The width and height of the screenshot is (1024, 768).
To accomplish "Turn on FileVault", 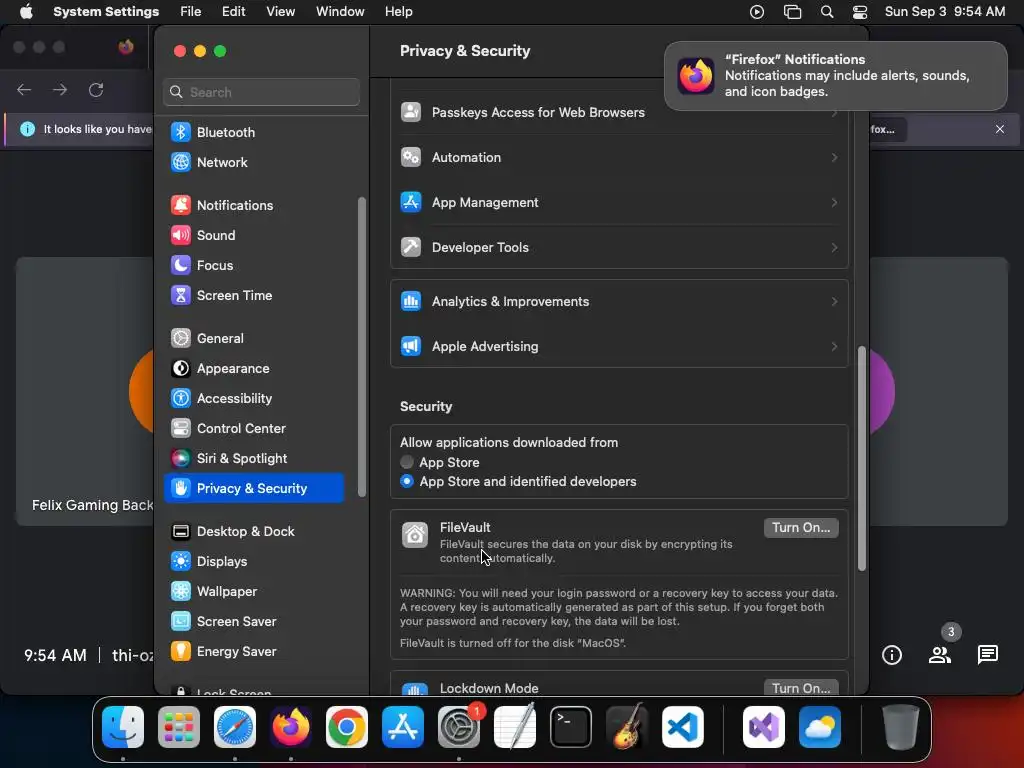I will click(x=801, y=528).
